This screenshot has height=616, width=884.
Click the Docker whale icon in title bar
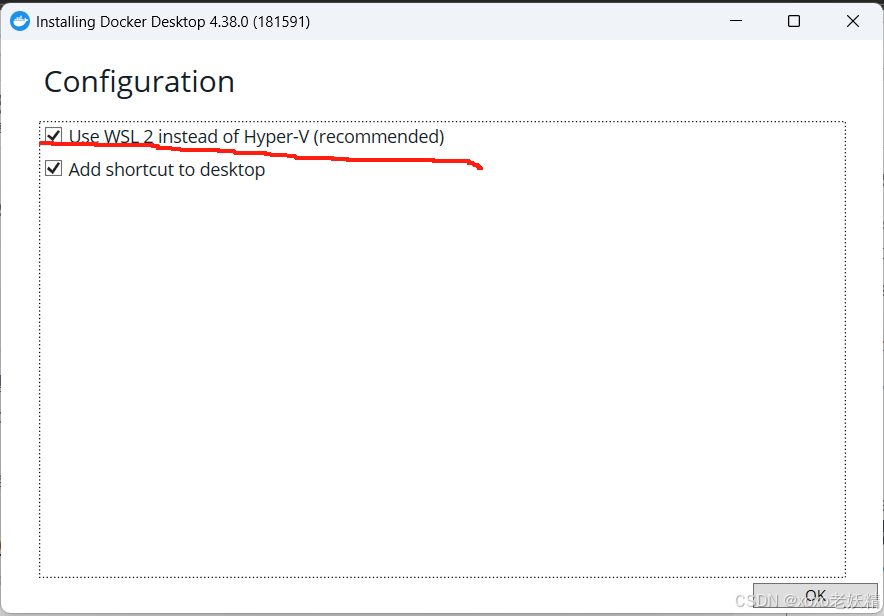(20, 21)
